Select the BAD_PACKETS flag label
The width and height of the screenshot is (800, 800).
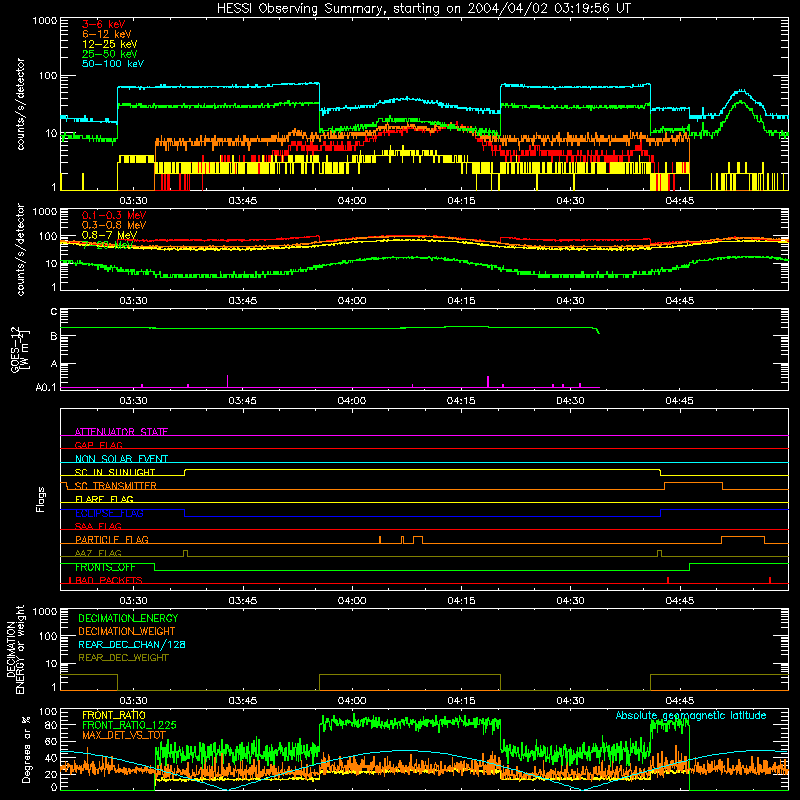tap(108, 580)
